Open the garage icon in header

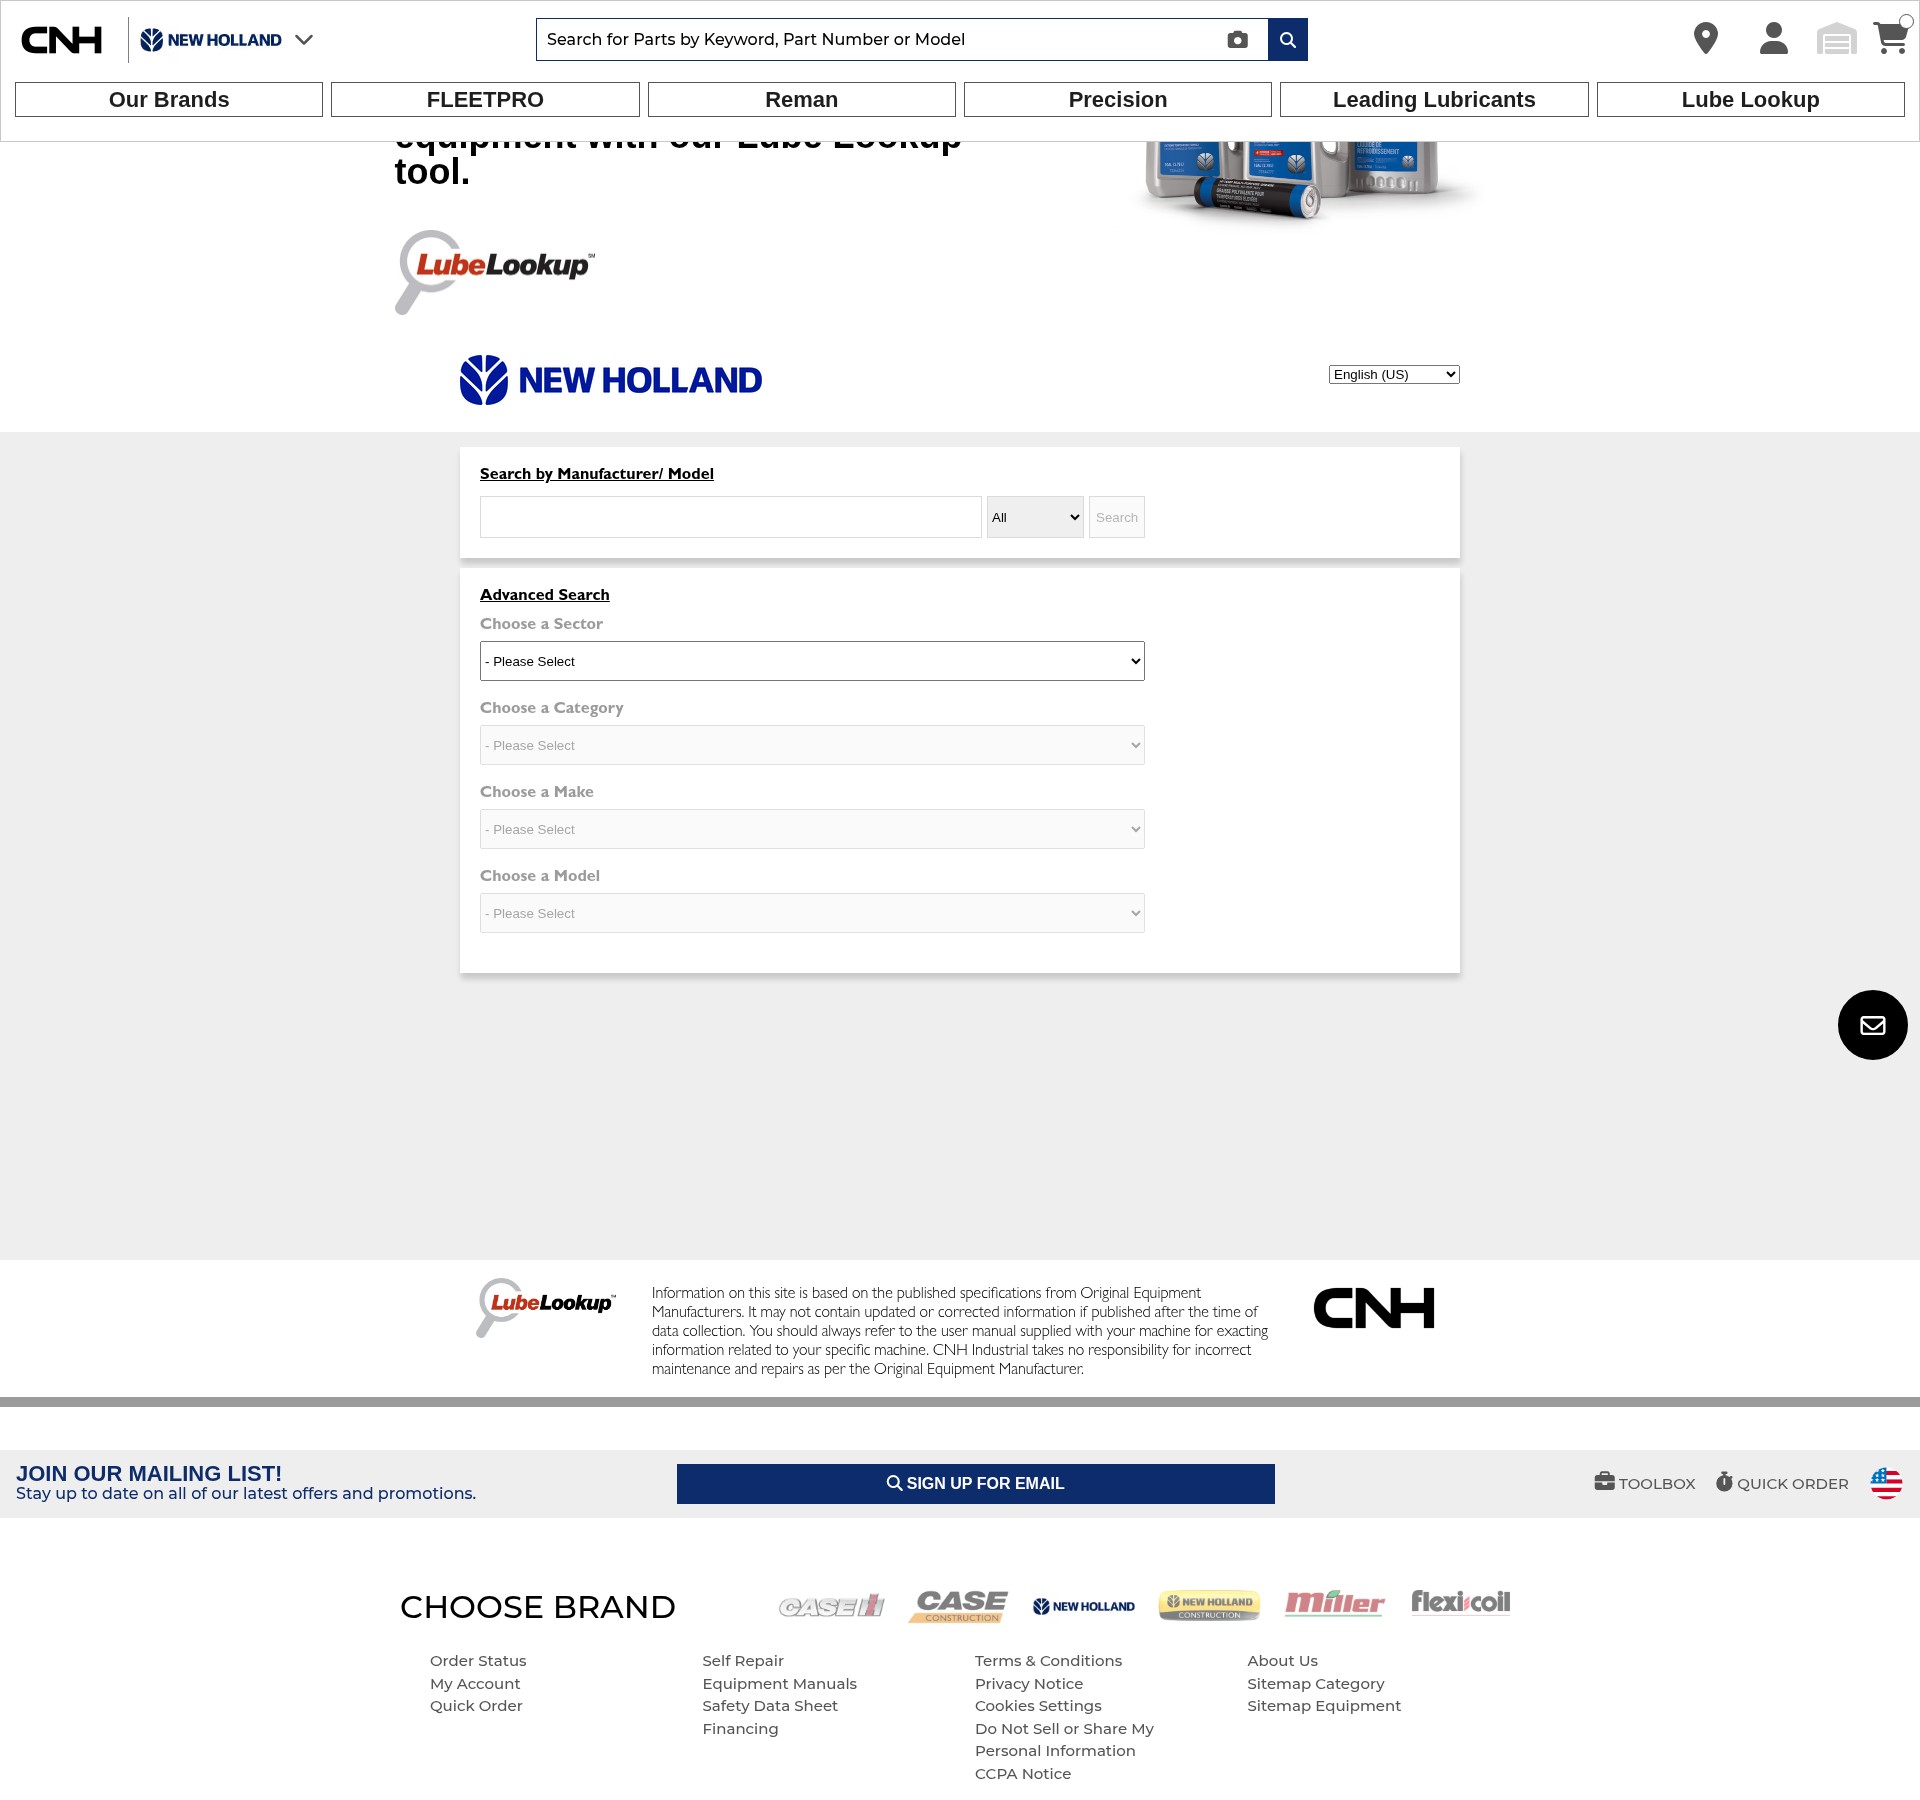[x=1837, y=39]
